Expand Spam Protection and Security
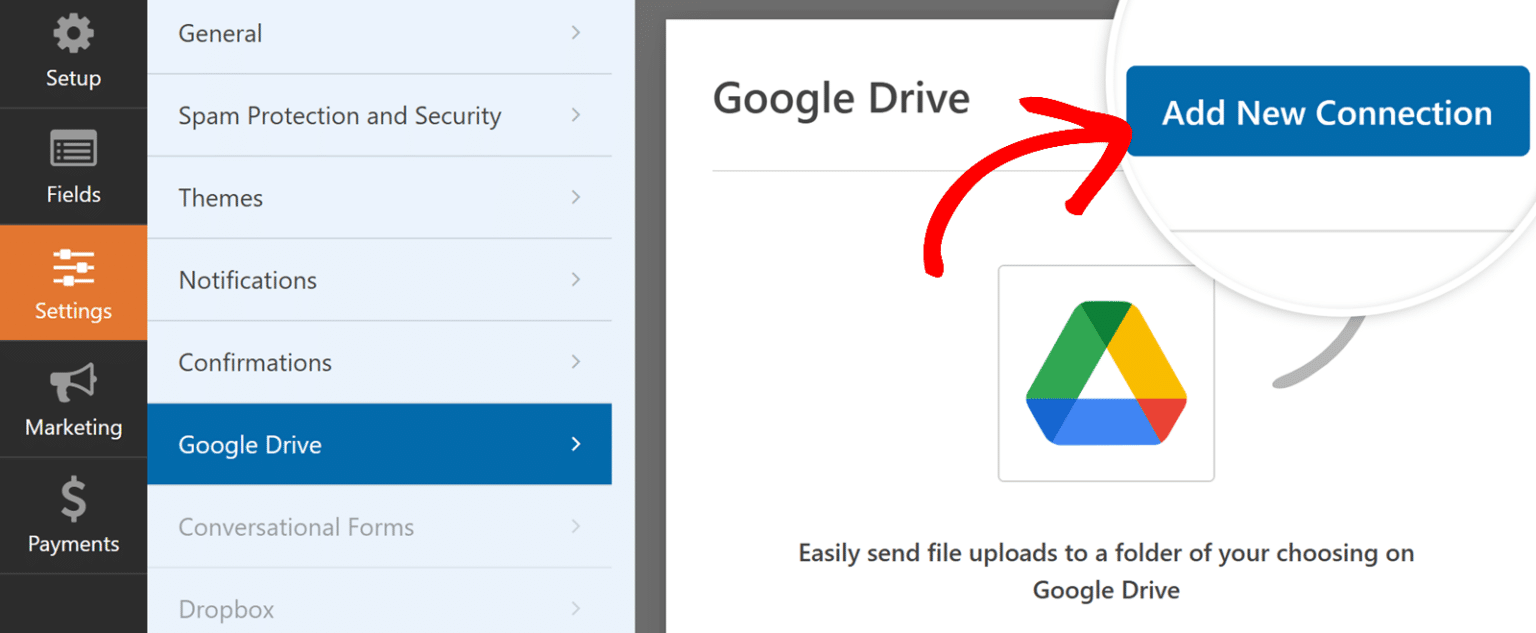Viewport: 1536px width, 633px height. (x=380, y=115)
